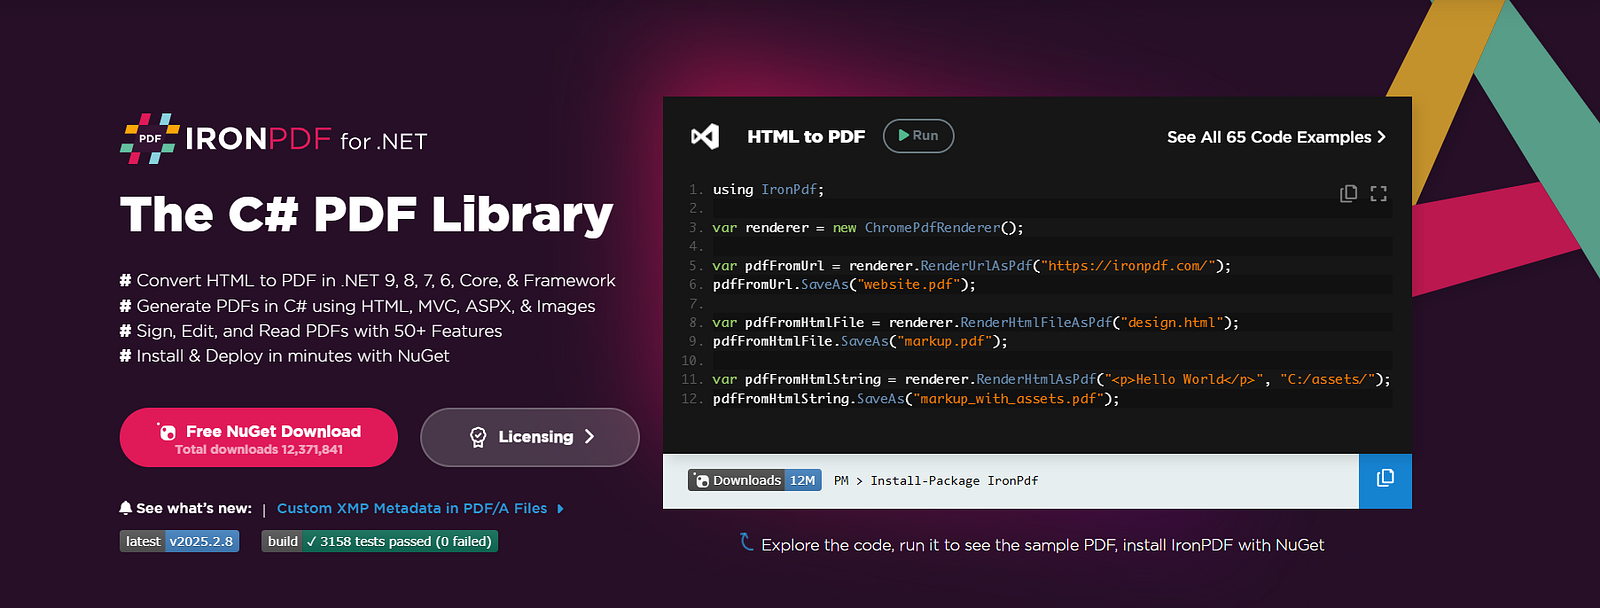The width and height of the screenshot is (1600, 608).
Task: Click the play triangle in the Run button
Action: point(904,136)
